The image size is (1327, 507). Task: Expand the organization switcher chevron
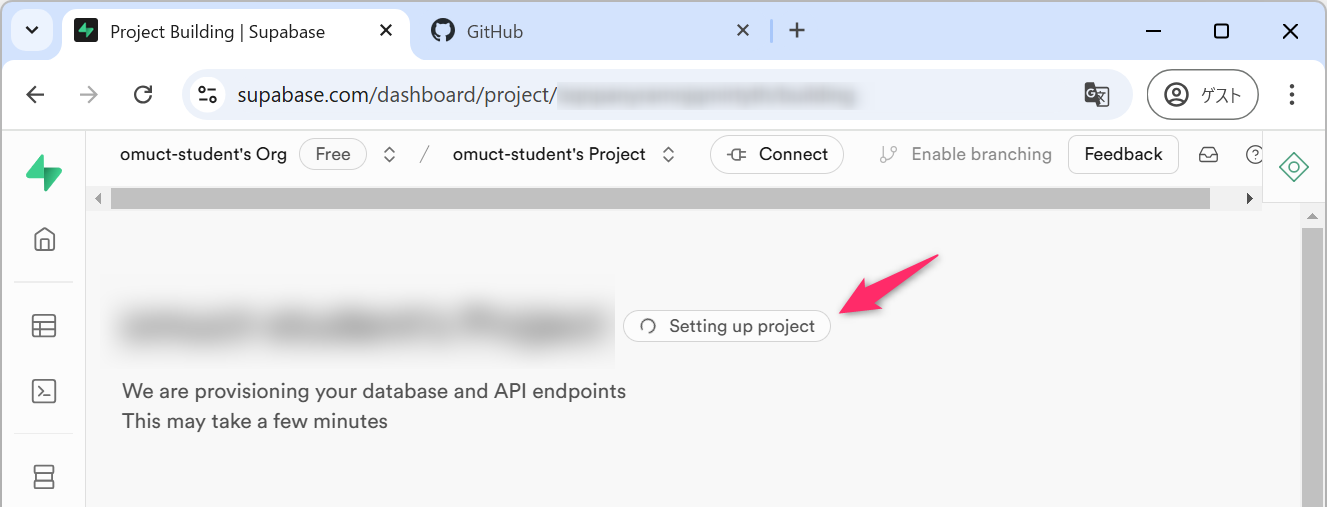point(390,155)
